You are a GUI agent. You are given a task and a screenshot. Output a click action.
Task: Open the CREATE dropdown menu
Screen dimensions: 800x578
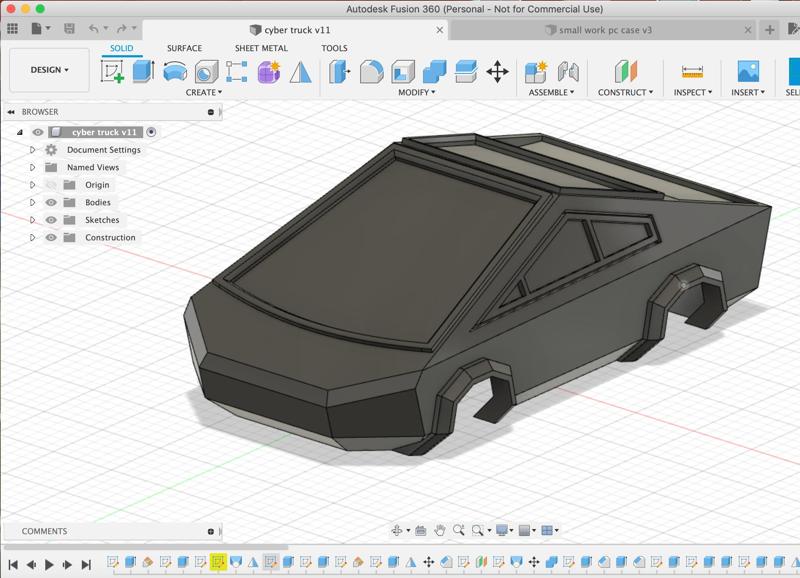click(204, 93)
